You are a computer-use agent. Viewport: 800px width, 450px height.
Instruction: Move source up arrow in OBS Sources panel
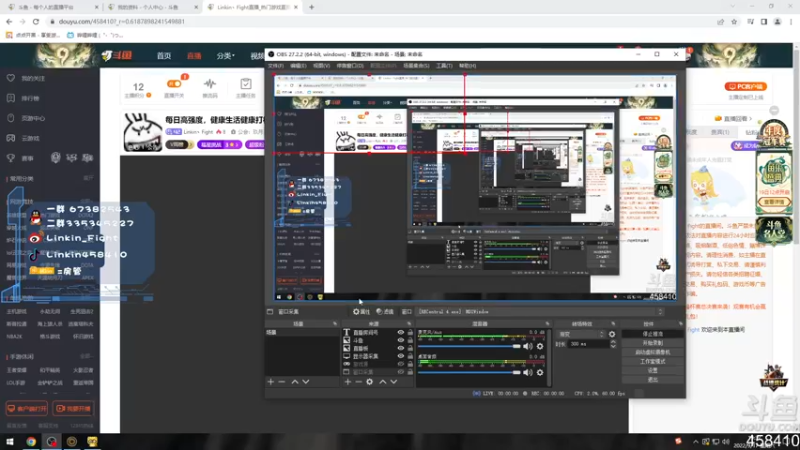click(383, 382)
